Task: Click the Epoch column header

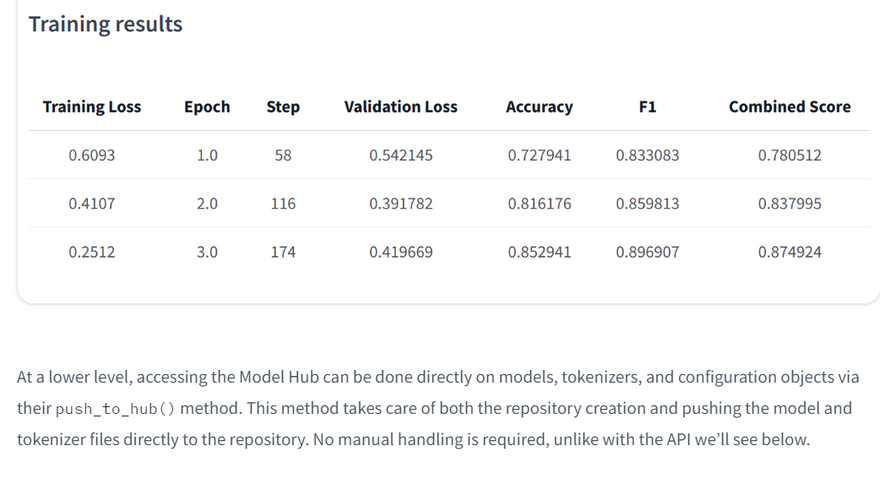Action: pos(207,107)
